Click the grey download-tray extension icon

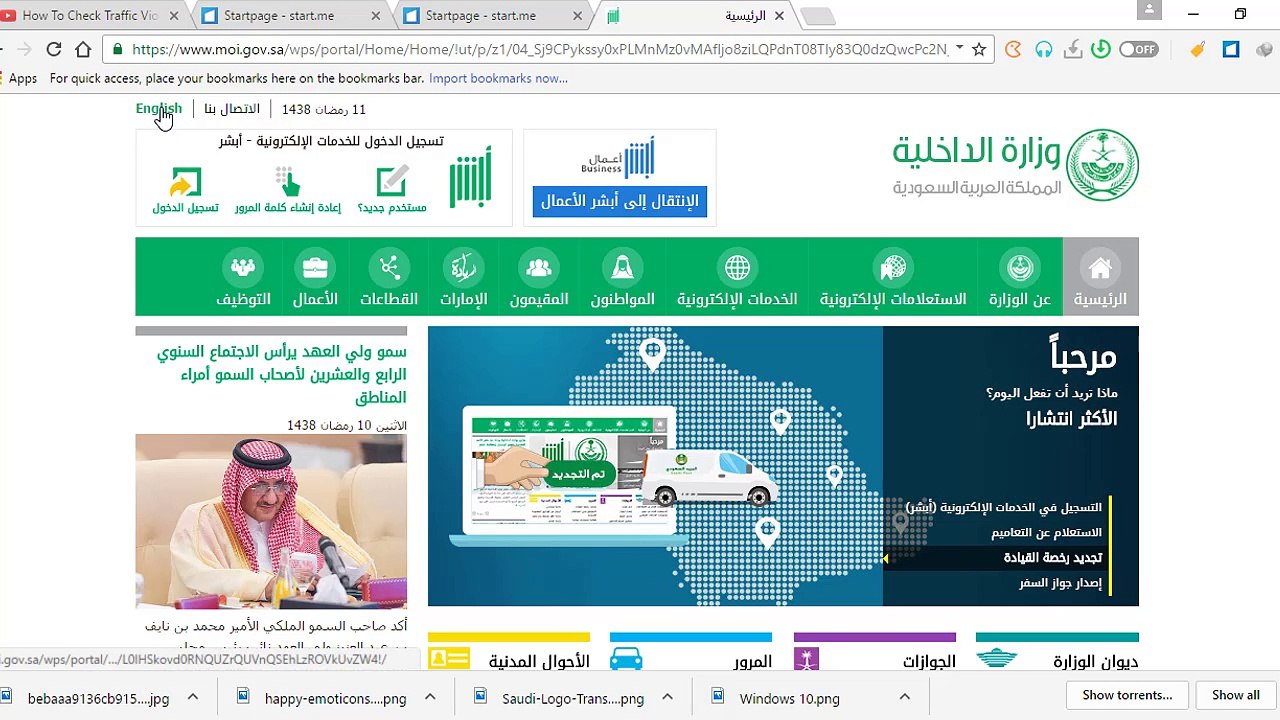(x=1072, y=49)
